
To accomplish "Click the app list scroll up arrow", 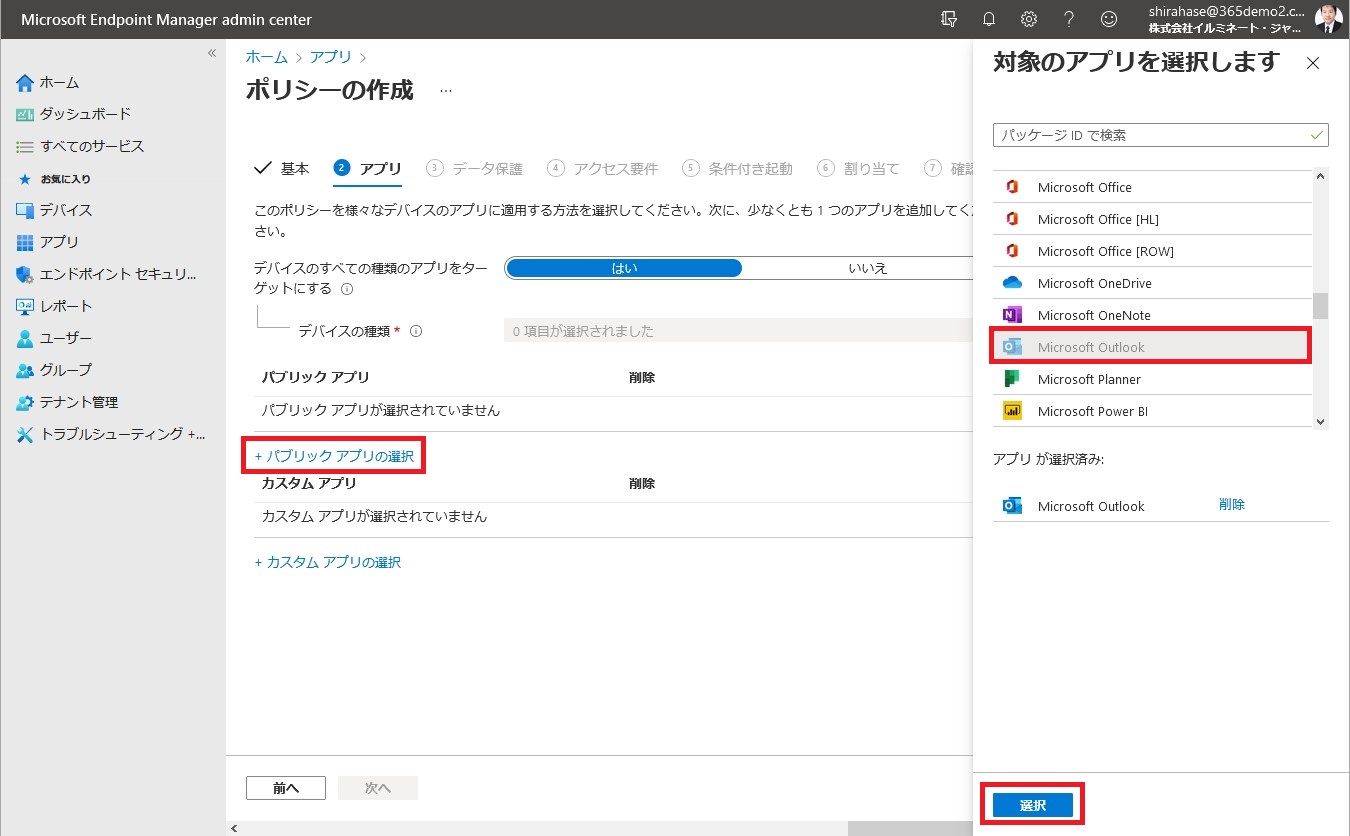I will 1321,177.
